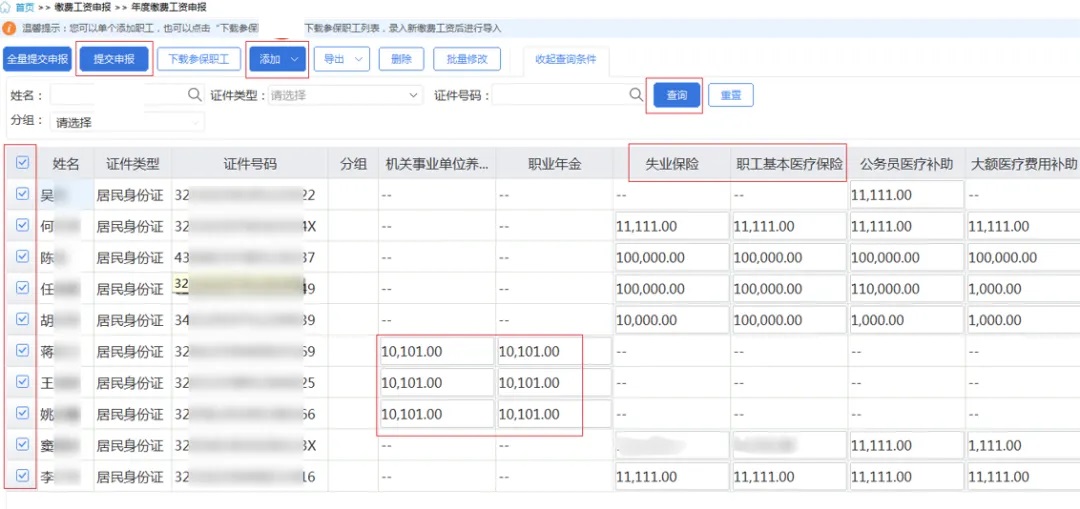The width and height of the screenshot is (1080, 509).
Task: Click the 批量修改 button
Action: coord(467,60)
